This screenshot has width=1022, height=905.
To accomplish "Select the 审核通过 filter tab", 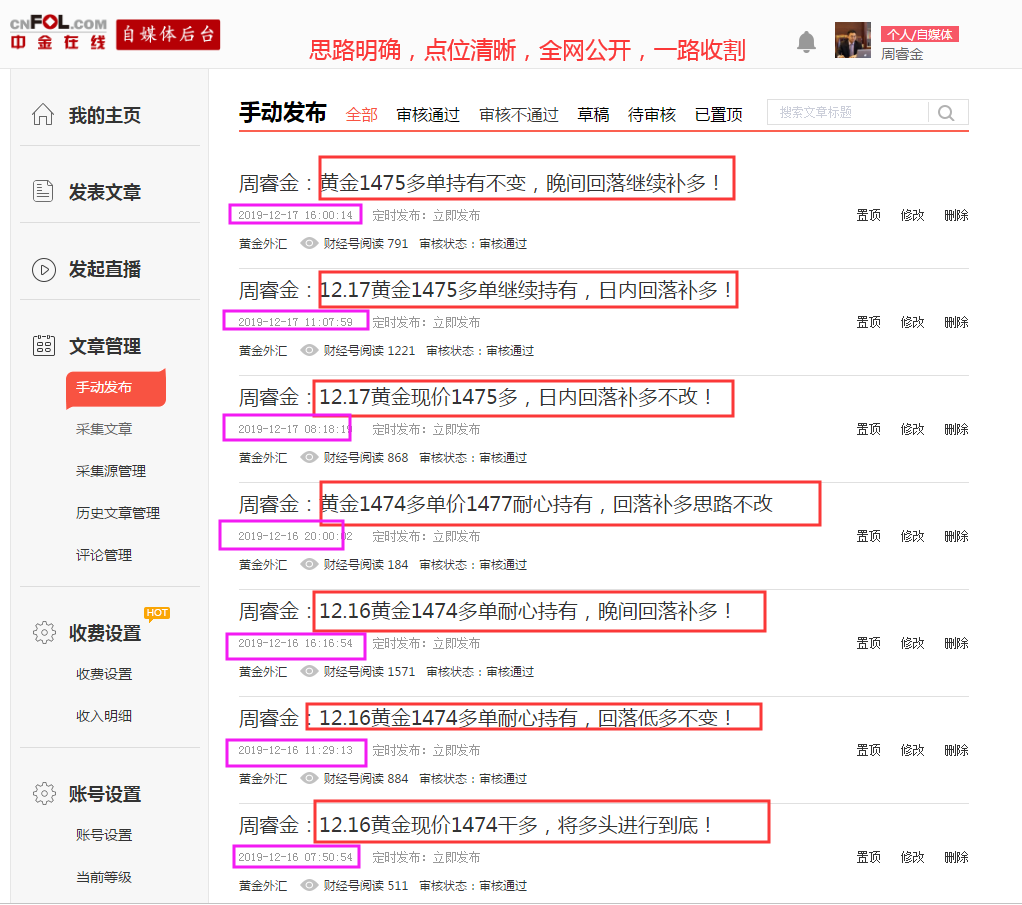I will tap(428, 115).
